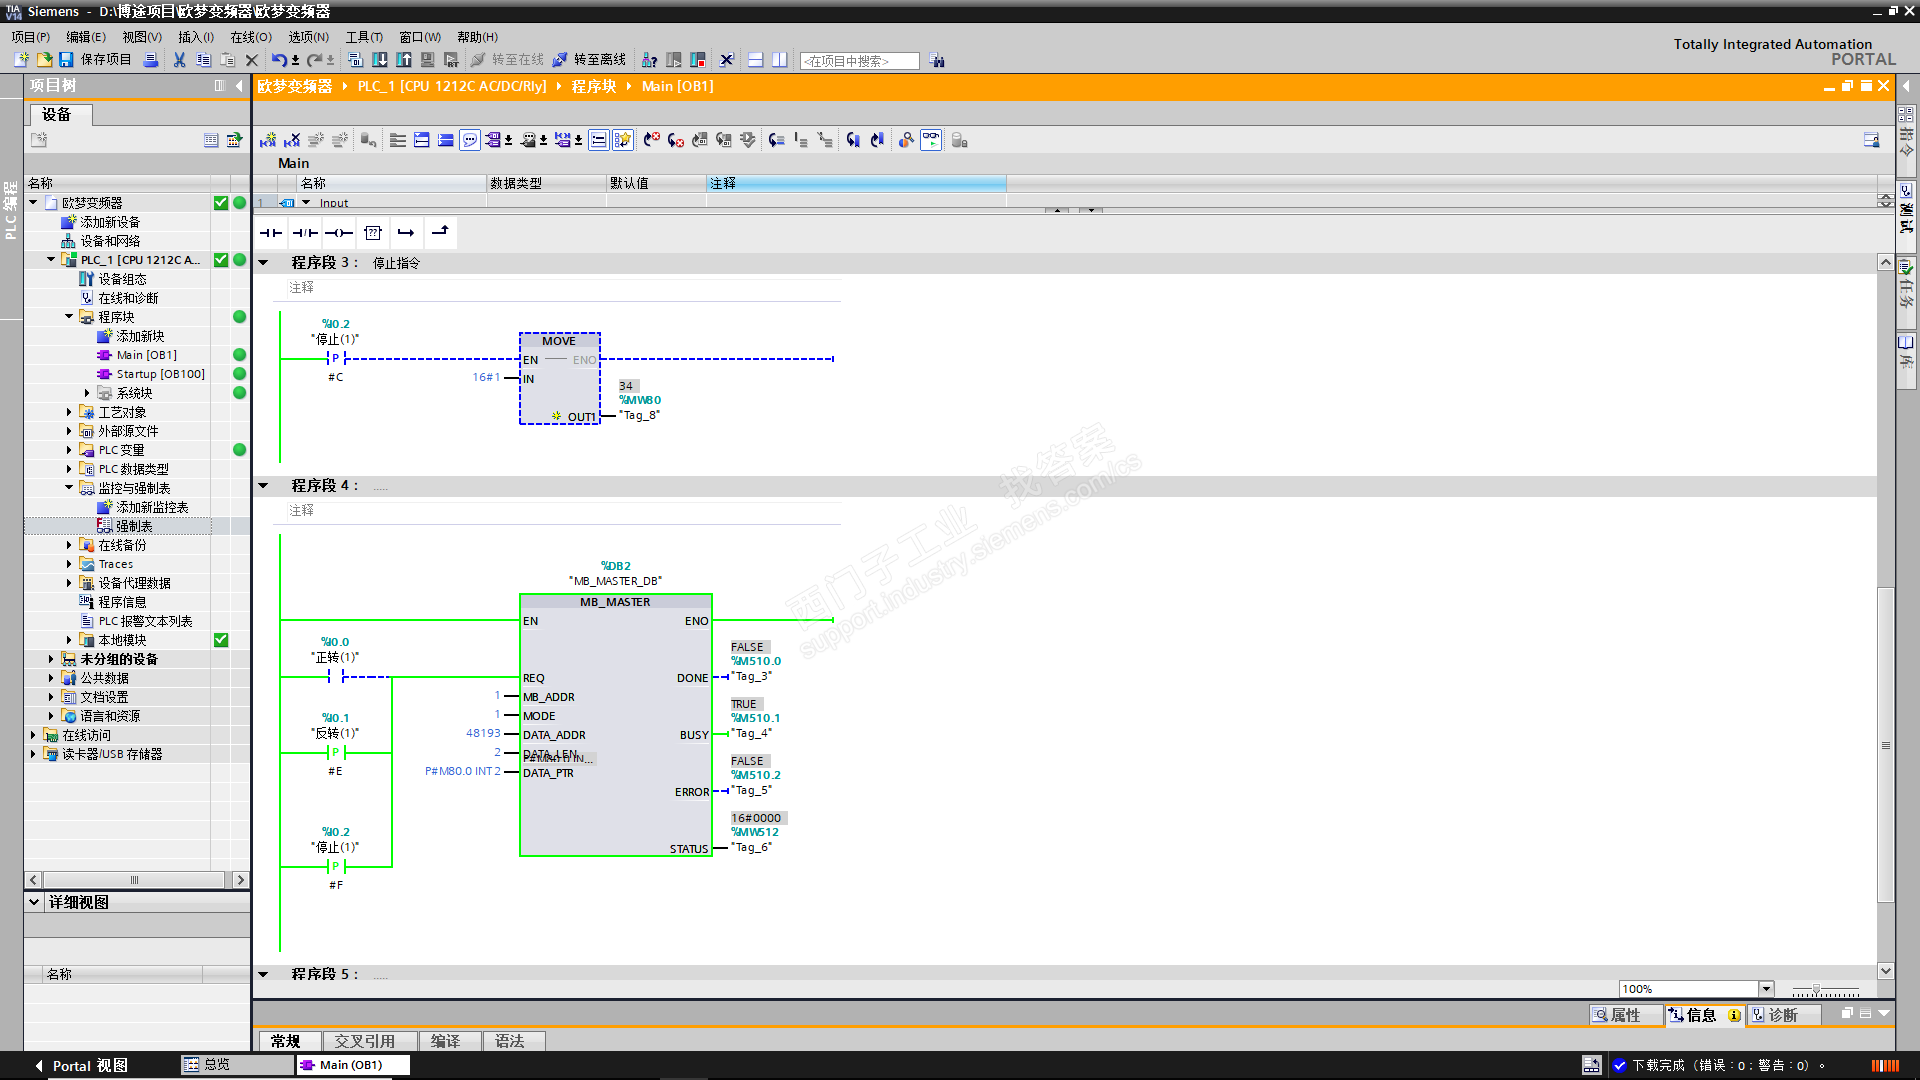Toggle the checkbox beside the local modules tree item

tap(221, 640)
